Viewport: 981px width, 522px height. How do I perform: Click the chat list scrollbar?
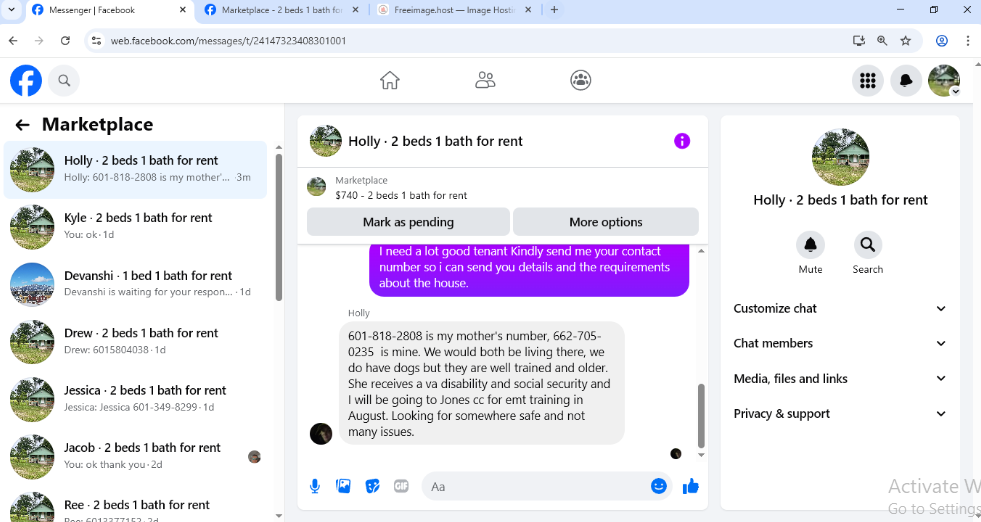coord(279,227)
